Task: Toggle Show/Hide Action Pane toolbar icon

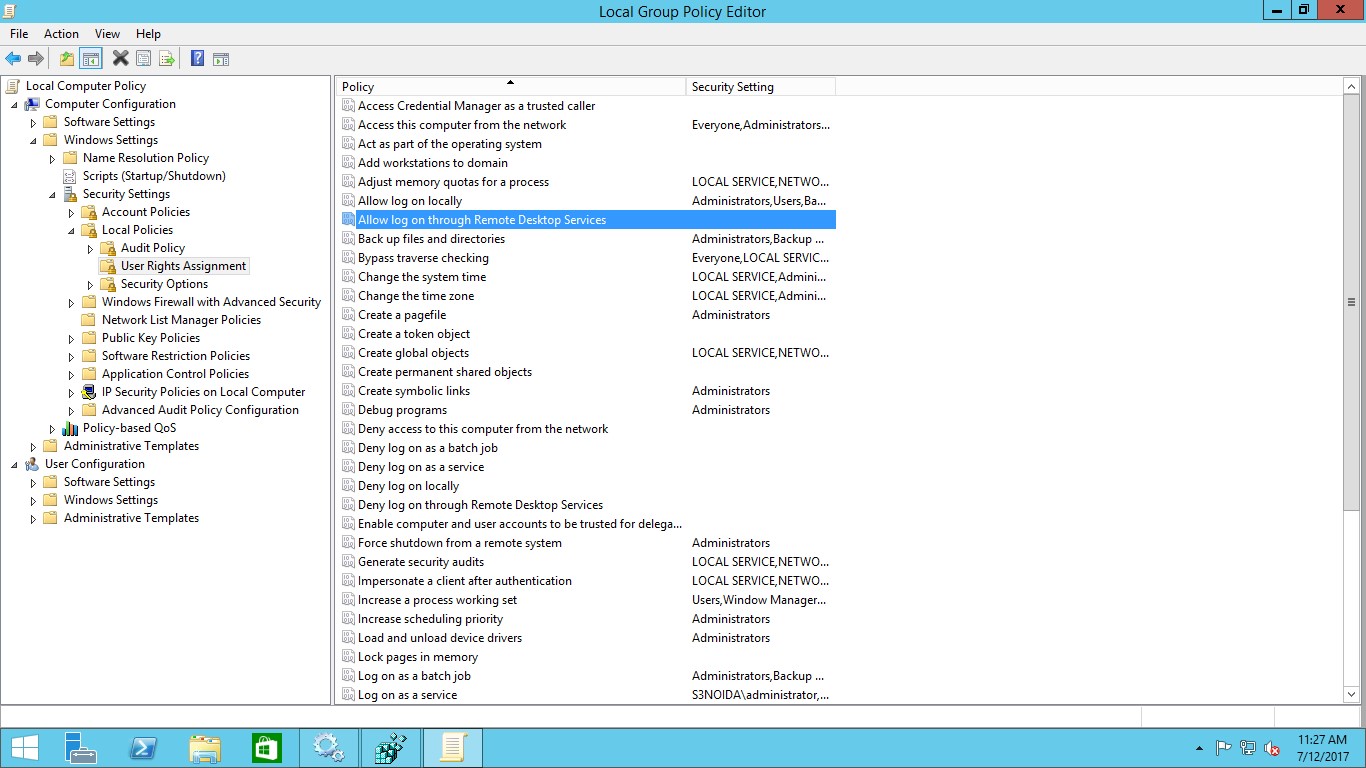Action: point(221,59)
